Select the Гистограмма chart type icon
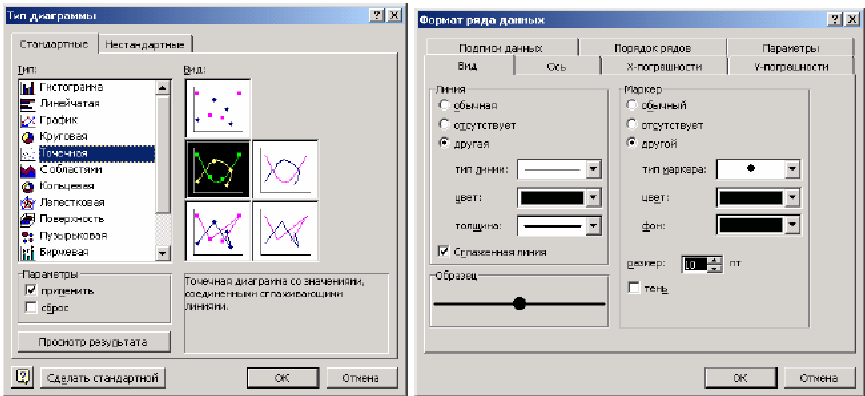865x396 pixels. pyautogui.click(x=28, y=87)
